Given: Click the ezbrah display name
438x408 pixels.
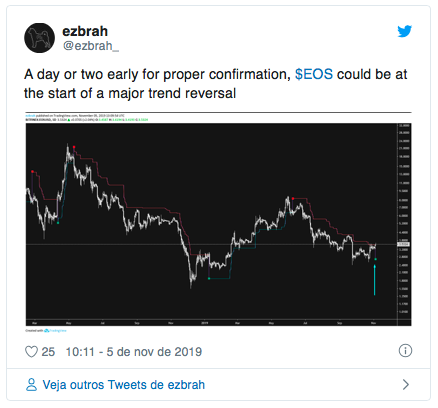Looking at the screenshot, I should tap(85, 31).
